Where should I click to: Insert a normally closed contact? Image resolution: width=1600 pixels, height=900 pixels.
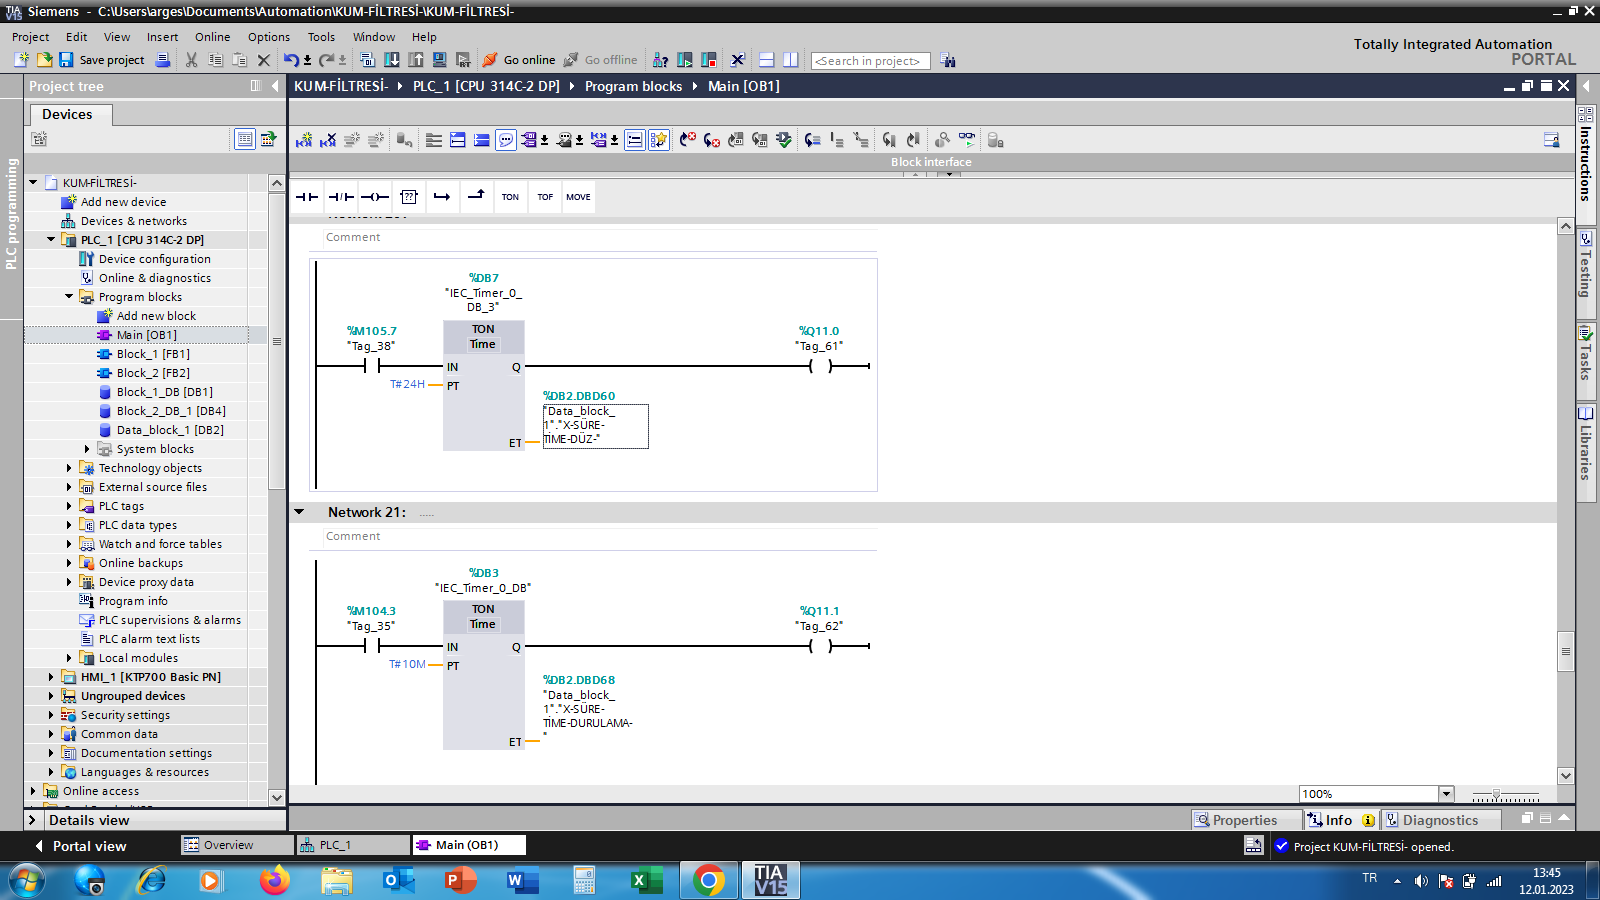click(x=341, y=197)
